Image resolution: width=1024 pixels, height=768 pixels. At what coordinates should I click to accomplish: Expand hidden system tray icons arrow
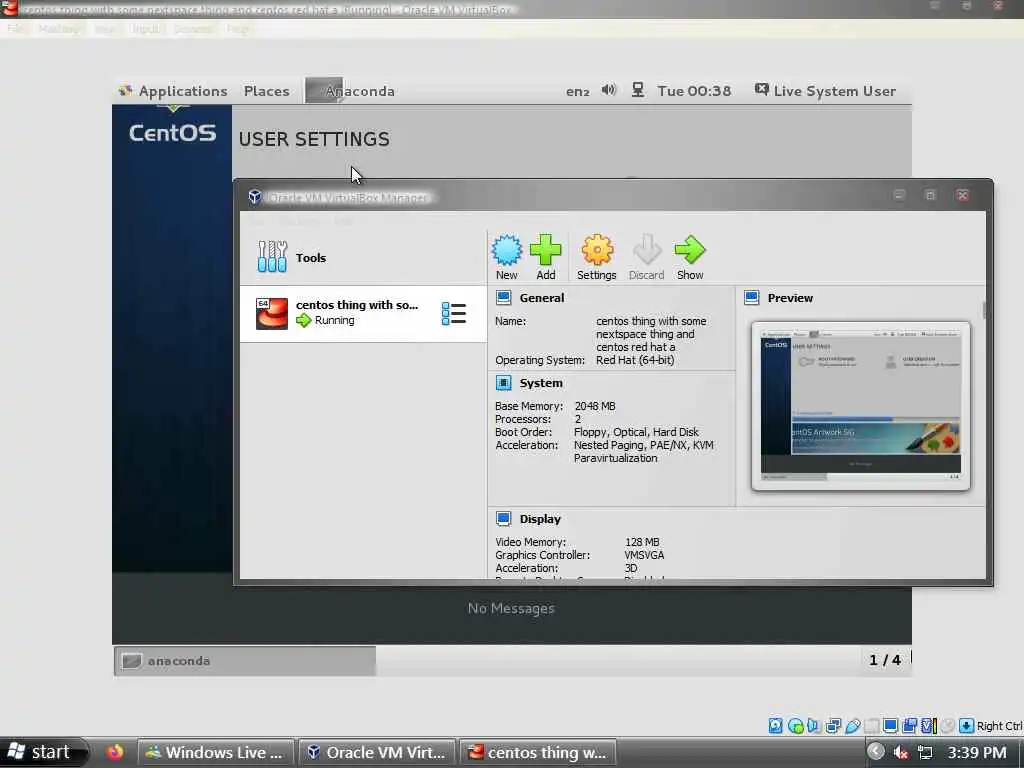coord(876,752)
